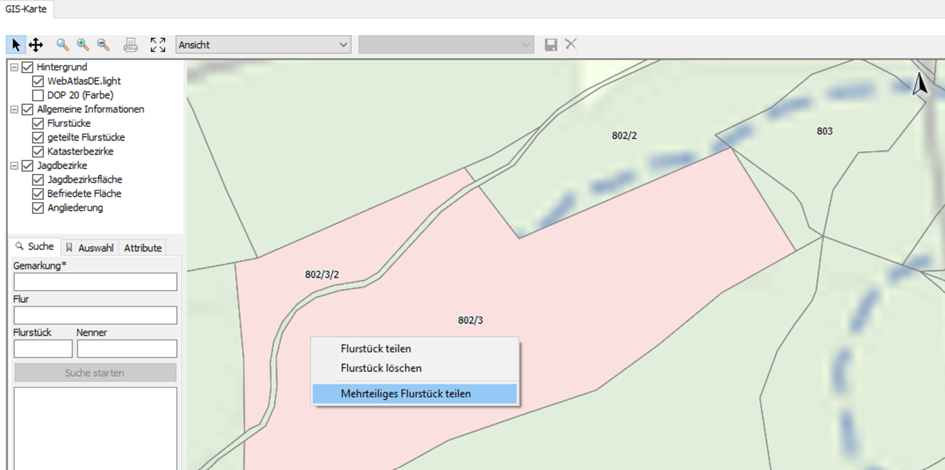Click the Gemarkung input field

[95, 282]
